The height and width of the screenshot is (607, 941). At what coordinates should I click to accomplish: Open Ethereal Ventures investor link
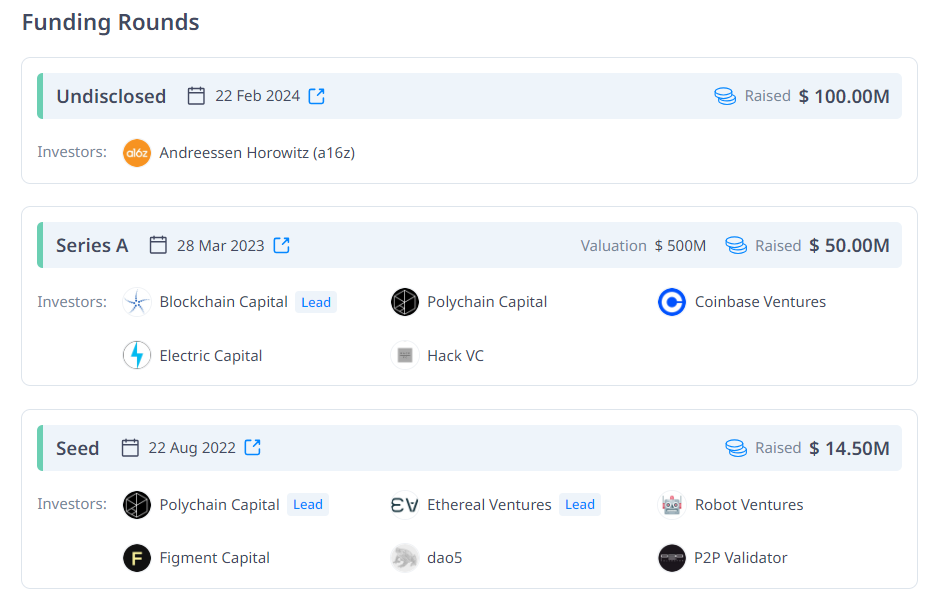coord(489,505)
